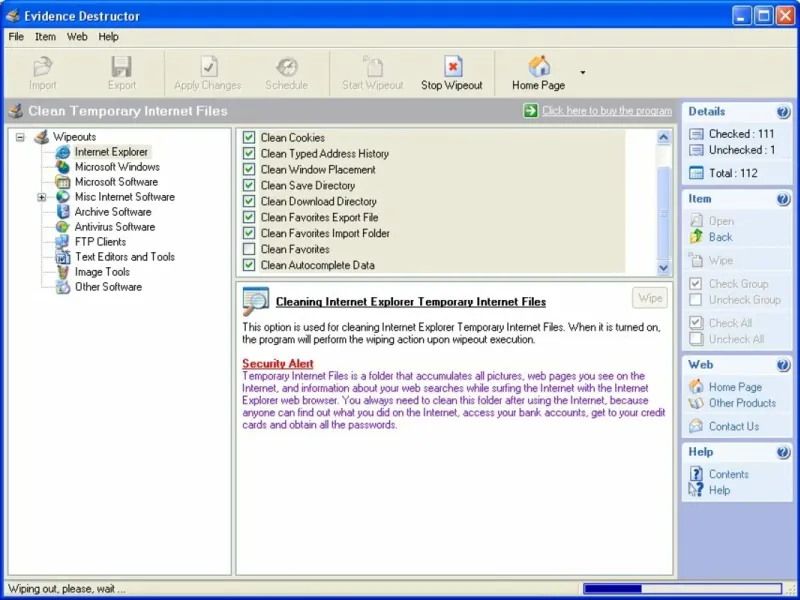800x600 pixels.
Task: Click Other Products in Web panel
Action: pos(742,403)
